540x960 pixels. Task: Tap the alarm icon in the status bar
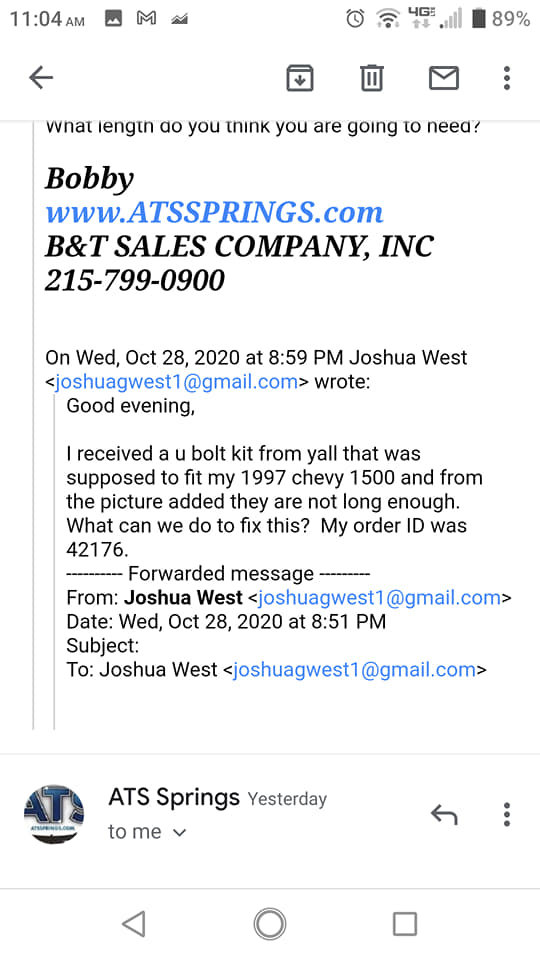coord(355,19)
